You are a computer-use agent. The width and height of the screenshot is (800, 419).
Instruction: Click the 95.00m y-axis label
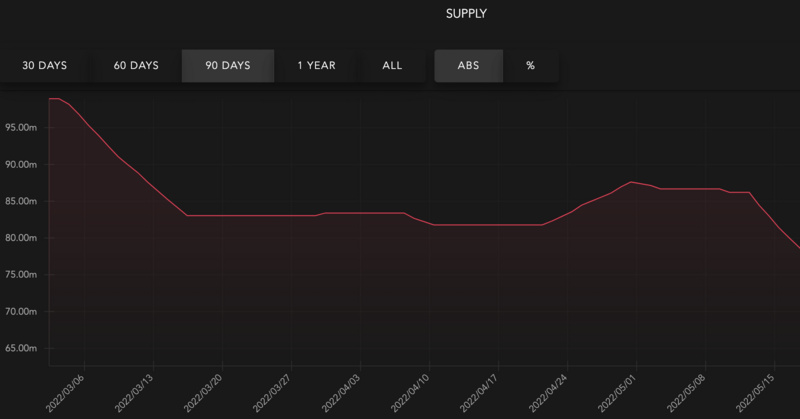[21, 128]
